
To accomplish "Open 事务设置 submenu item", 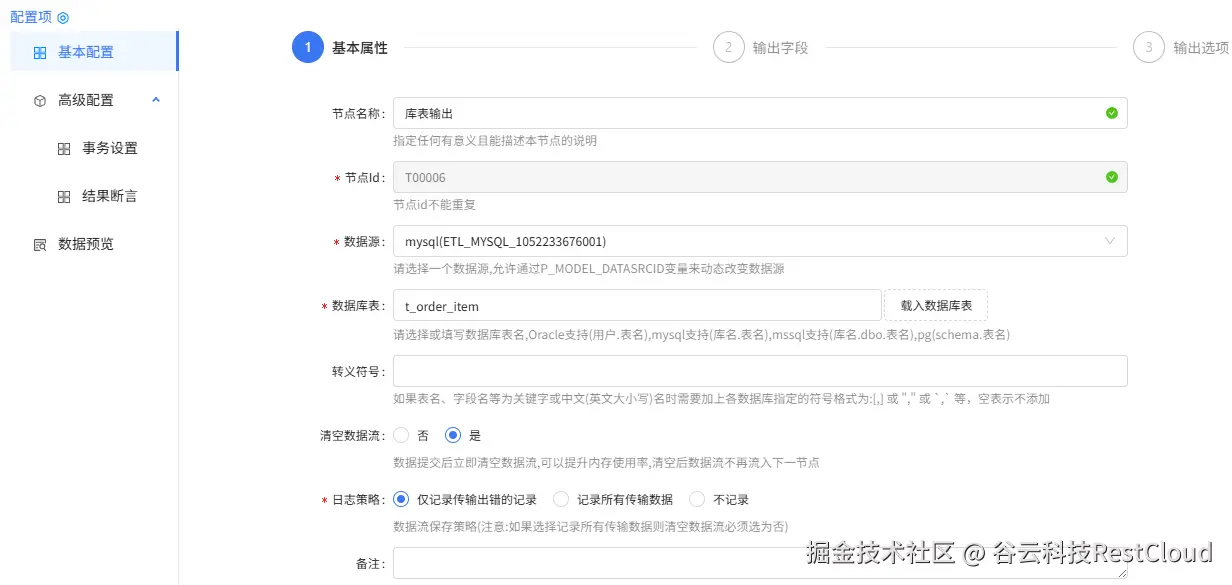I will tap(94, 148).
